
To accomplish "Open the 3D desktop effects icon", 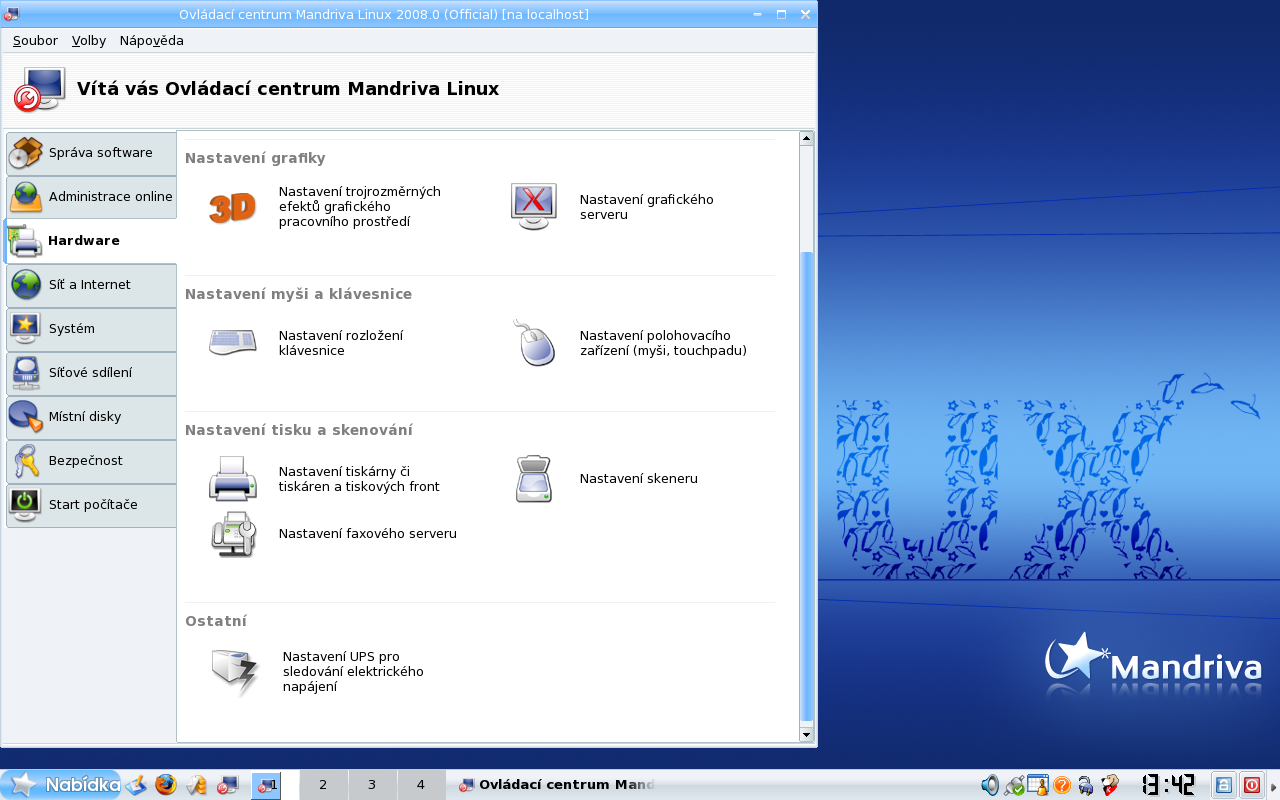I will [233, 207].
